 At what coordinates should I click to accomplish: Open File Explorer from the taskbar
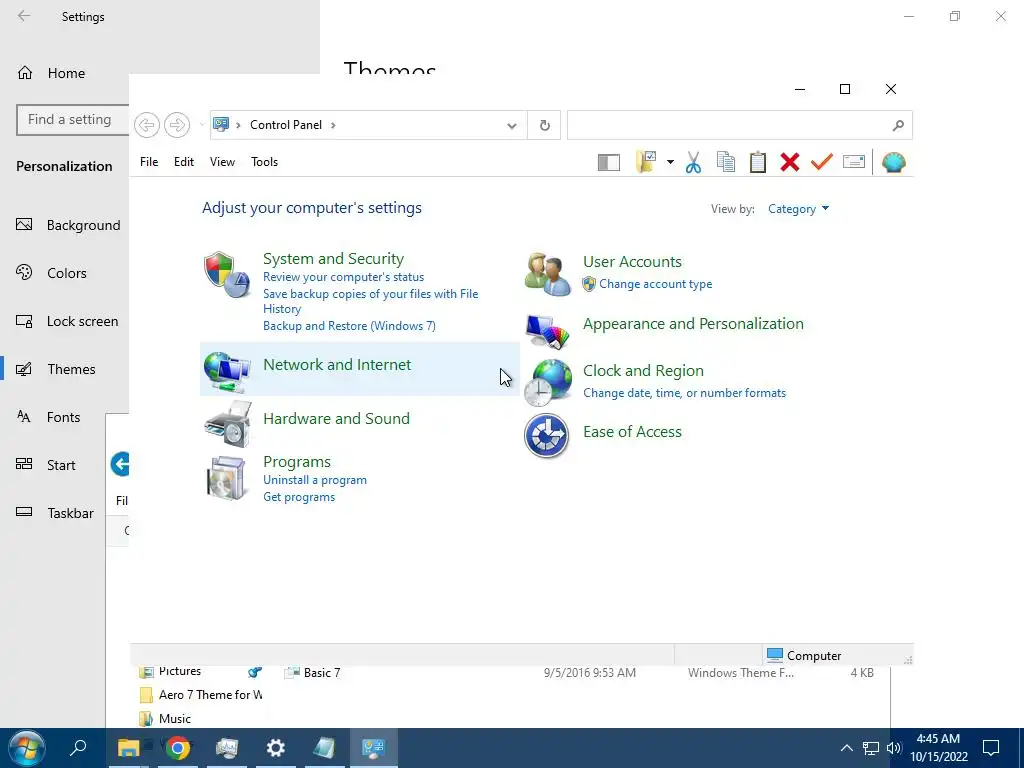pyautogui.click(x=129, y=748)
